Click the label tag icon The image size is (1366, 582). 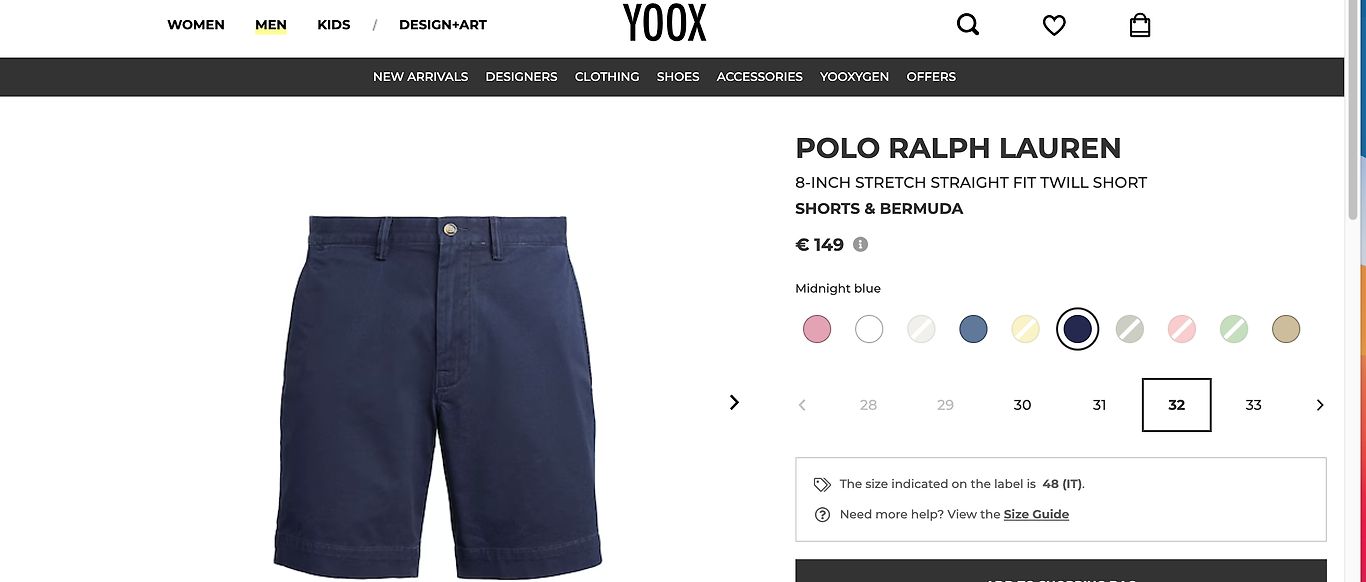coord(822,484)
